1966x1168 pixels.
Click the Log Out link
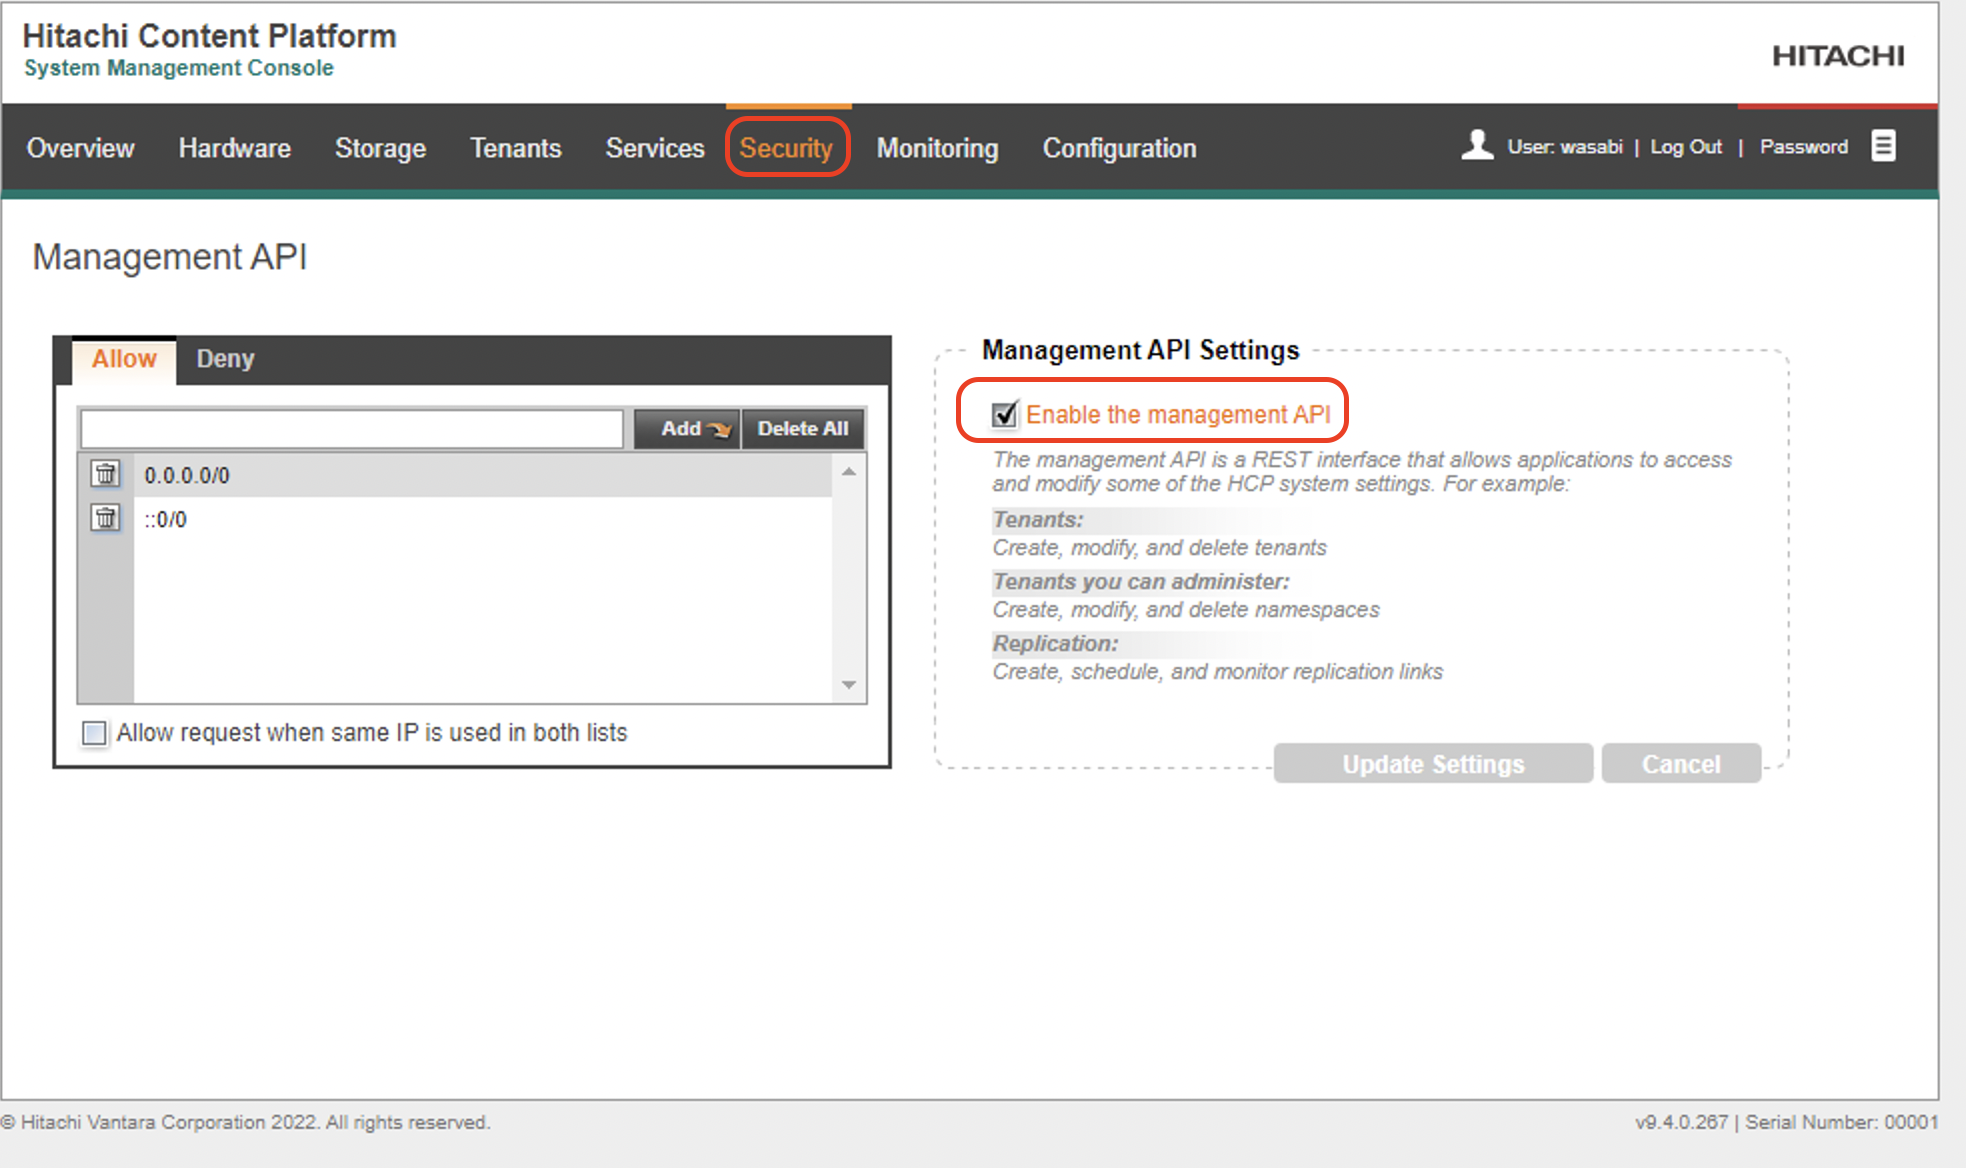1686,147
